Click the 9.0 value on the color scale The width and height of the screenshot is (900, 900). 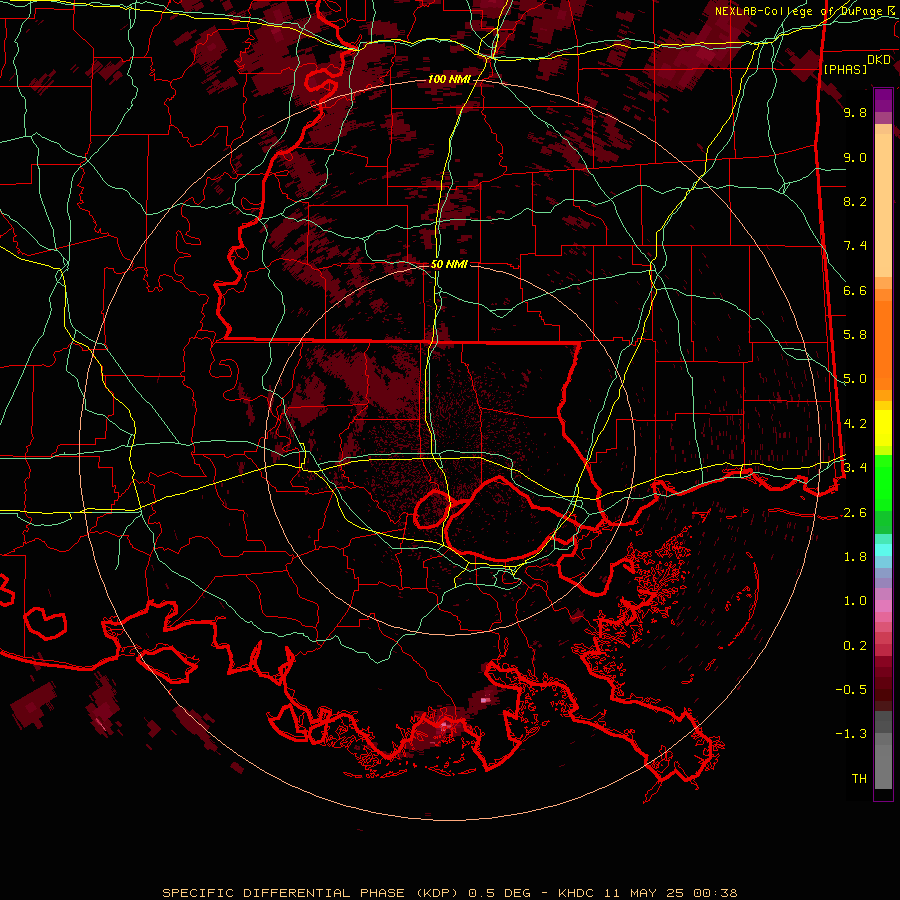[855, 157]
